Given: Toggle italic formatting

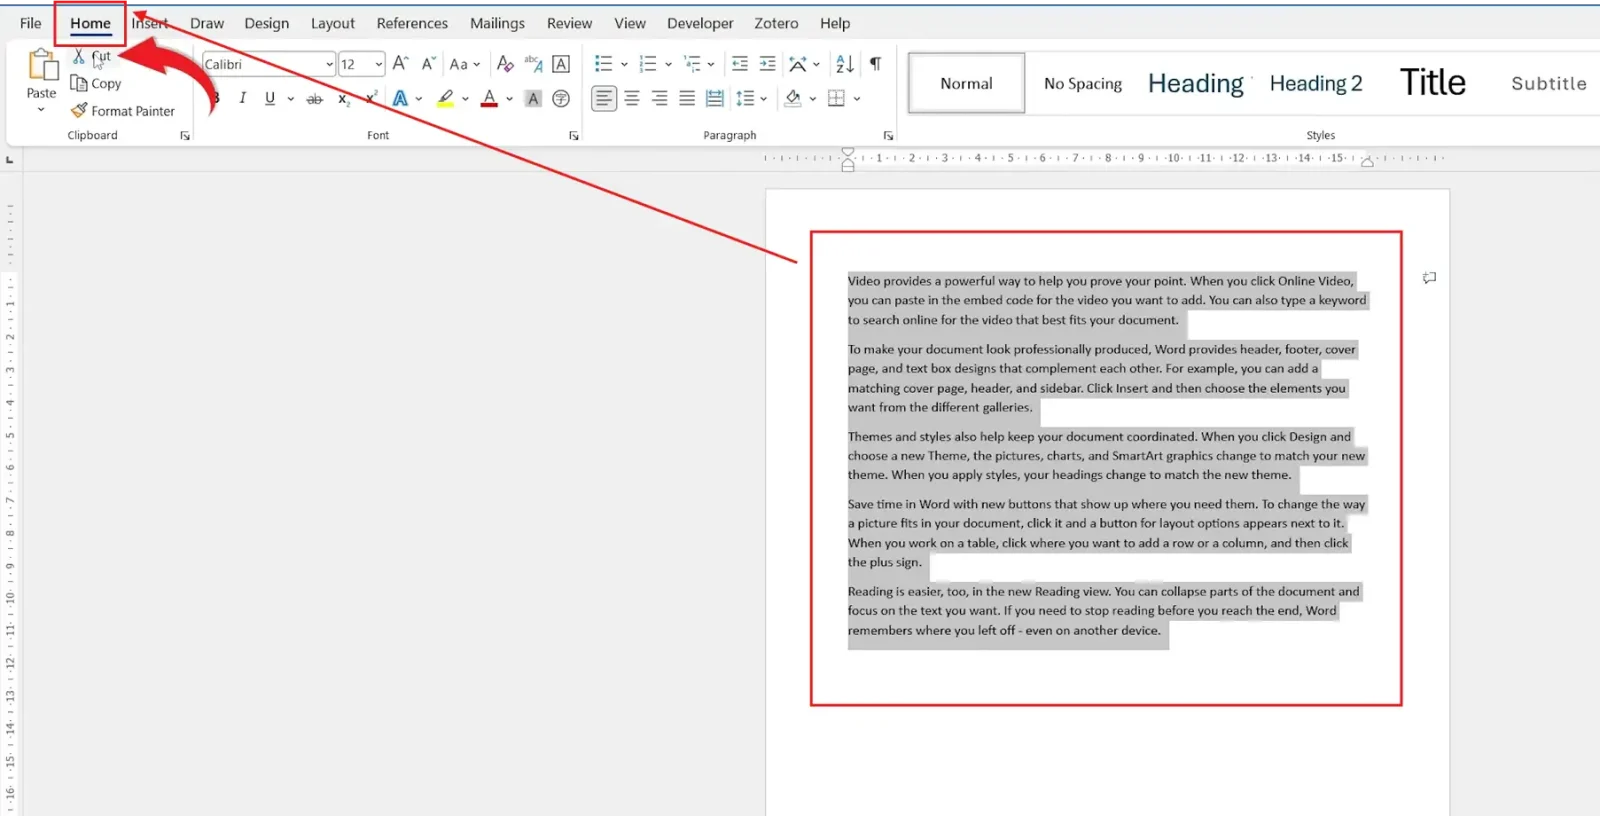Looking at the screenshot, I should pos(242,98).
